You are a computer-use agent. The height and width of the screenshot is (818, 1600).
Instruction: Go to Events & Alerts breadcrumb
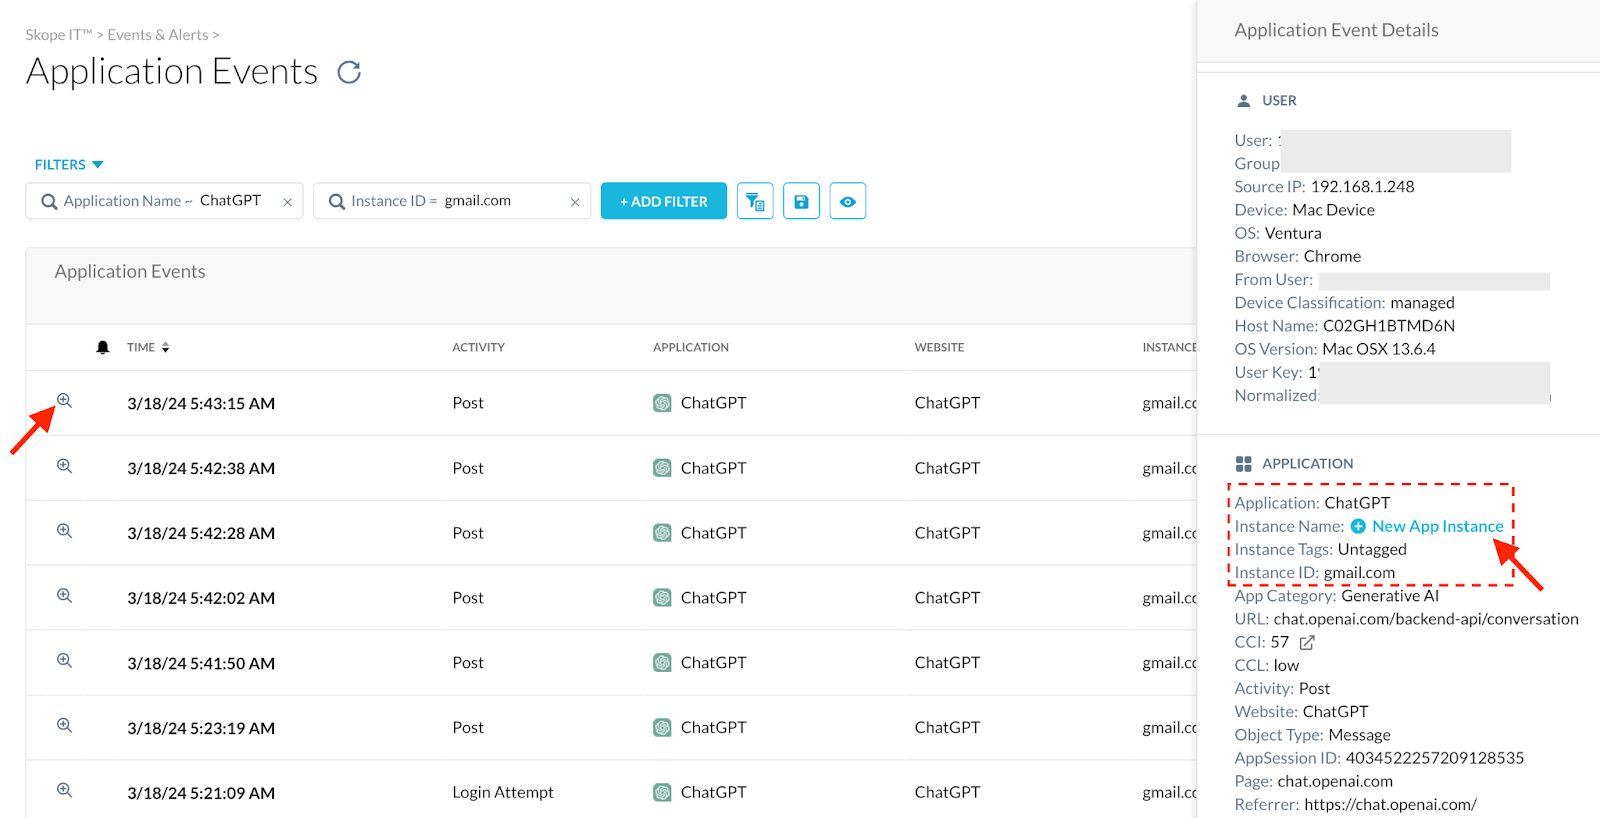[x=158, y=35]
